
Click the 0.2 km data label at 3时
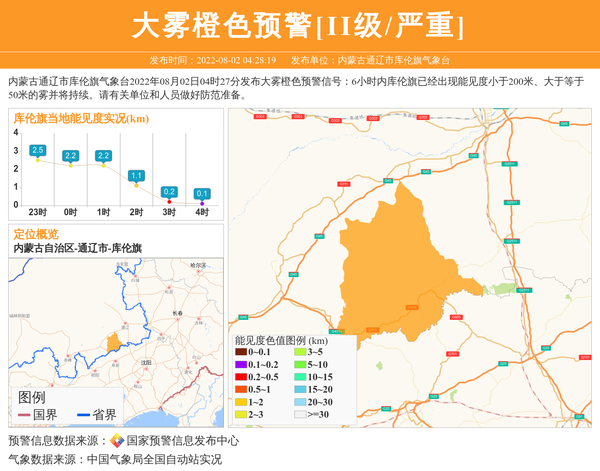(x=169, y=191)
